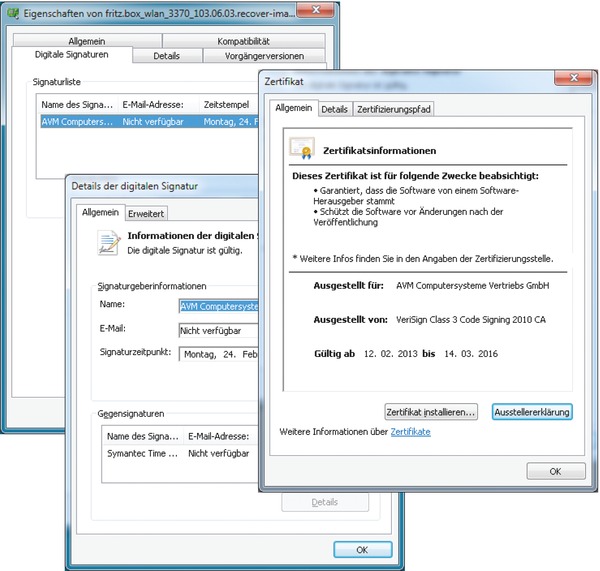
Task: Open Kompatibilität tab in properties window
Action: click(x=243, y=41)
